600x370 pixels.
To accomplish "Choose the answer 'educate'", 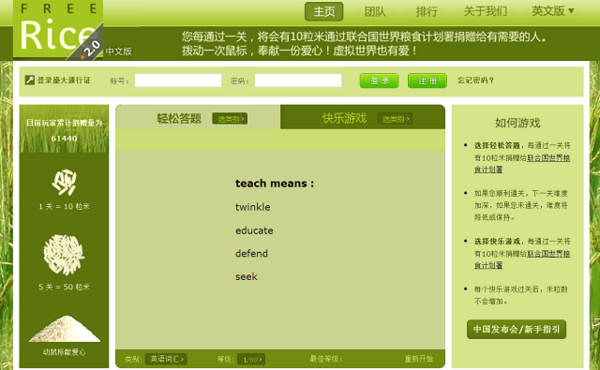I will click(254, 230).
